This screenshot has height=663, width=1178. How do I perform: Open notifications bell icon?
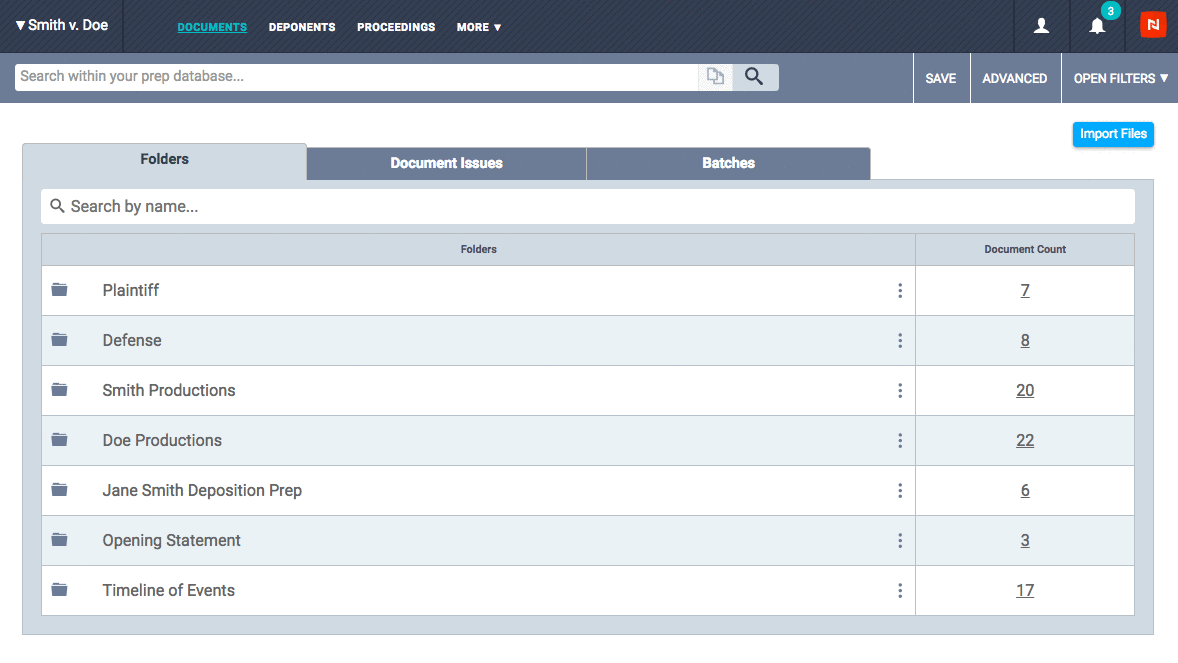point(1097,26)
